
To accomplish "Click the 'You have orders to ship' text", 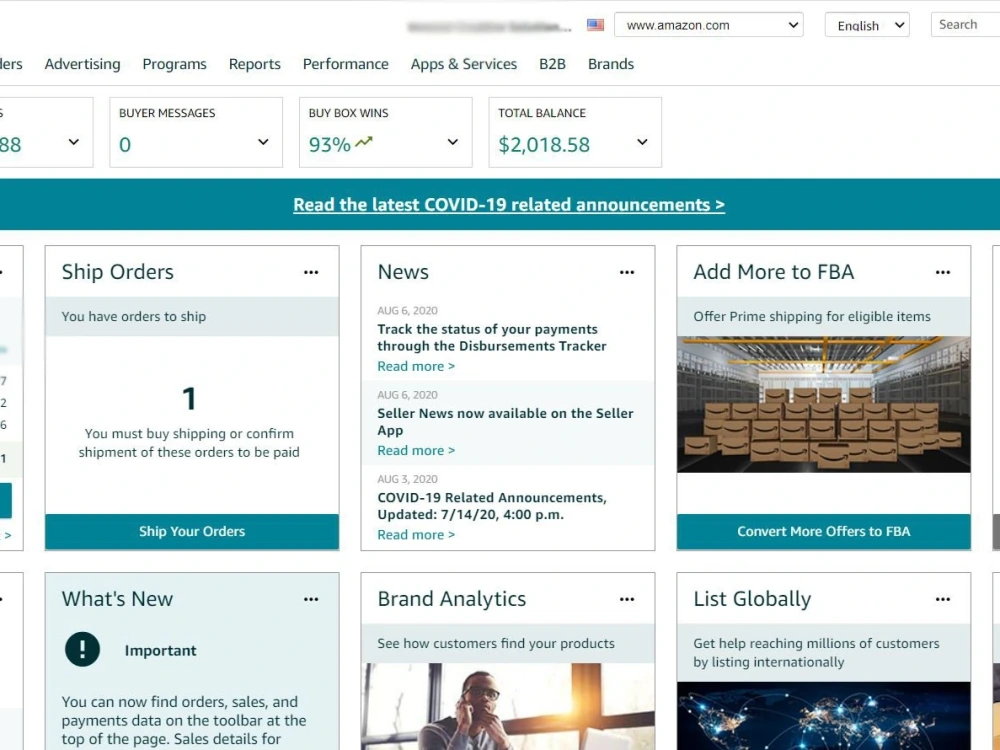I will point(133,316).
